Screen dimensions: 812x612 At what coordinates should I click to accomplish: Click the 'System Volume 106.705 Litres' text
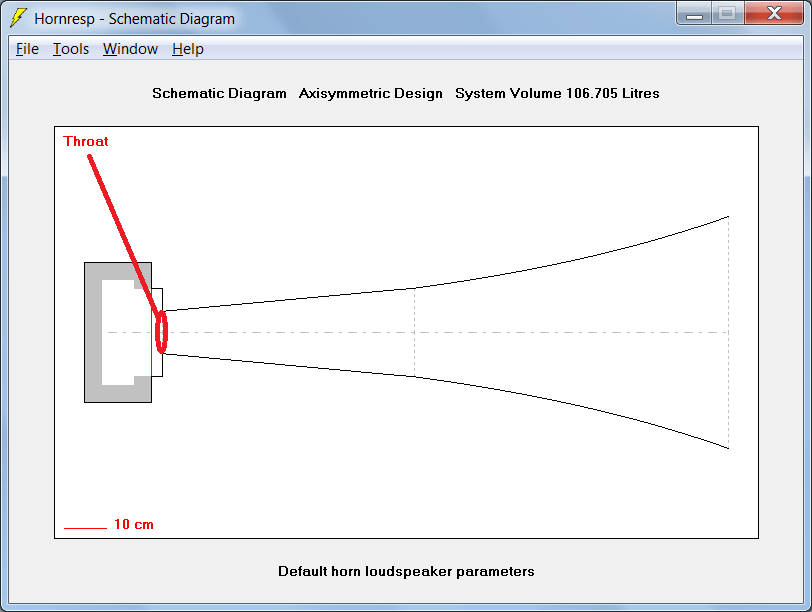click(557, 93)
